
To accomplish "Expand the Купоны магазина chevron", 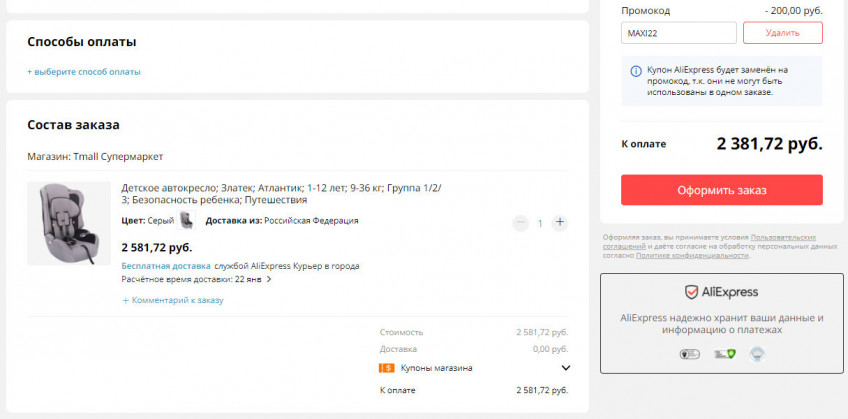I will click(x=565, y=368).
